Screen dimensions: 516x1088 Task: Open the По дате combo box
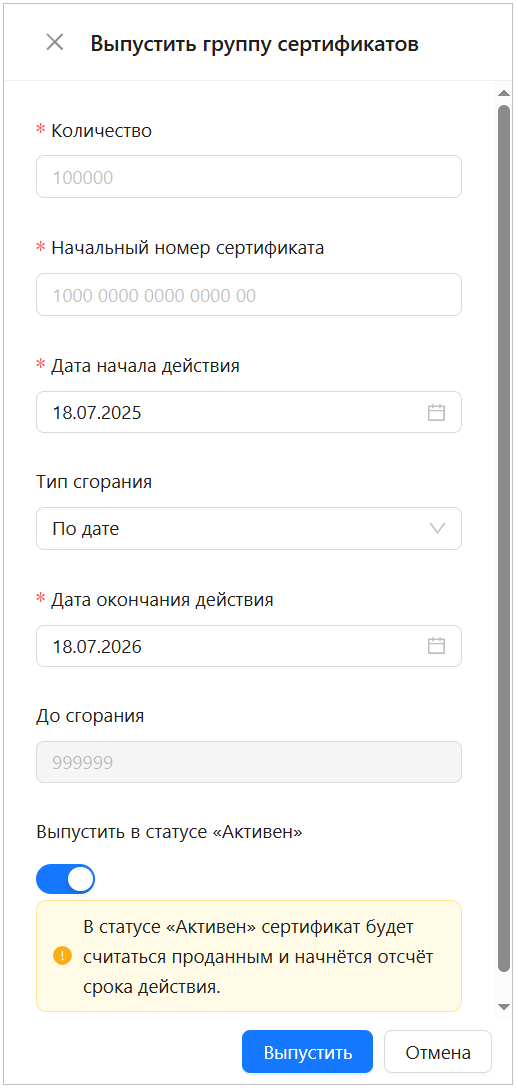point(249,529)
